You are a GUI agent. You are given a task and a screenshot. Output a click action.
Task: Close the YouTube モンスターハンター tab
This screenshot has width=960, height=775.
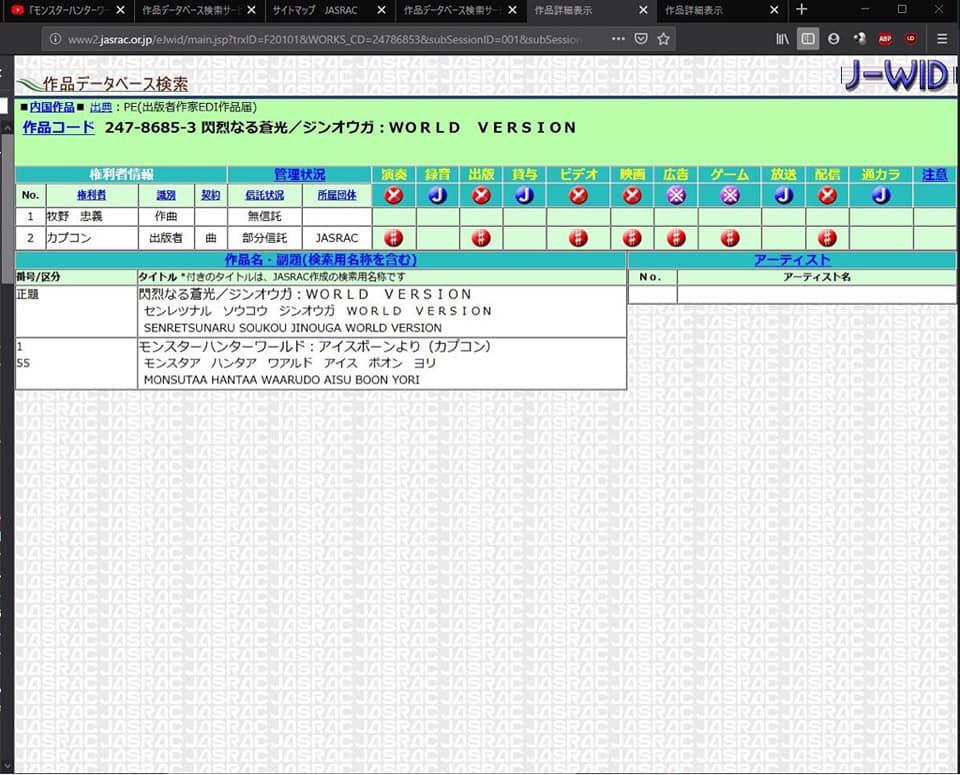[x=120, y=10]
